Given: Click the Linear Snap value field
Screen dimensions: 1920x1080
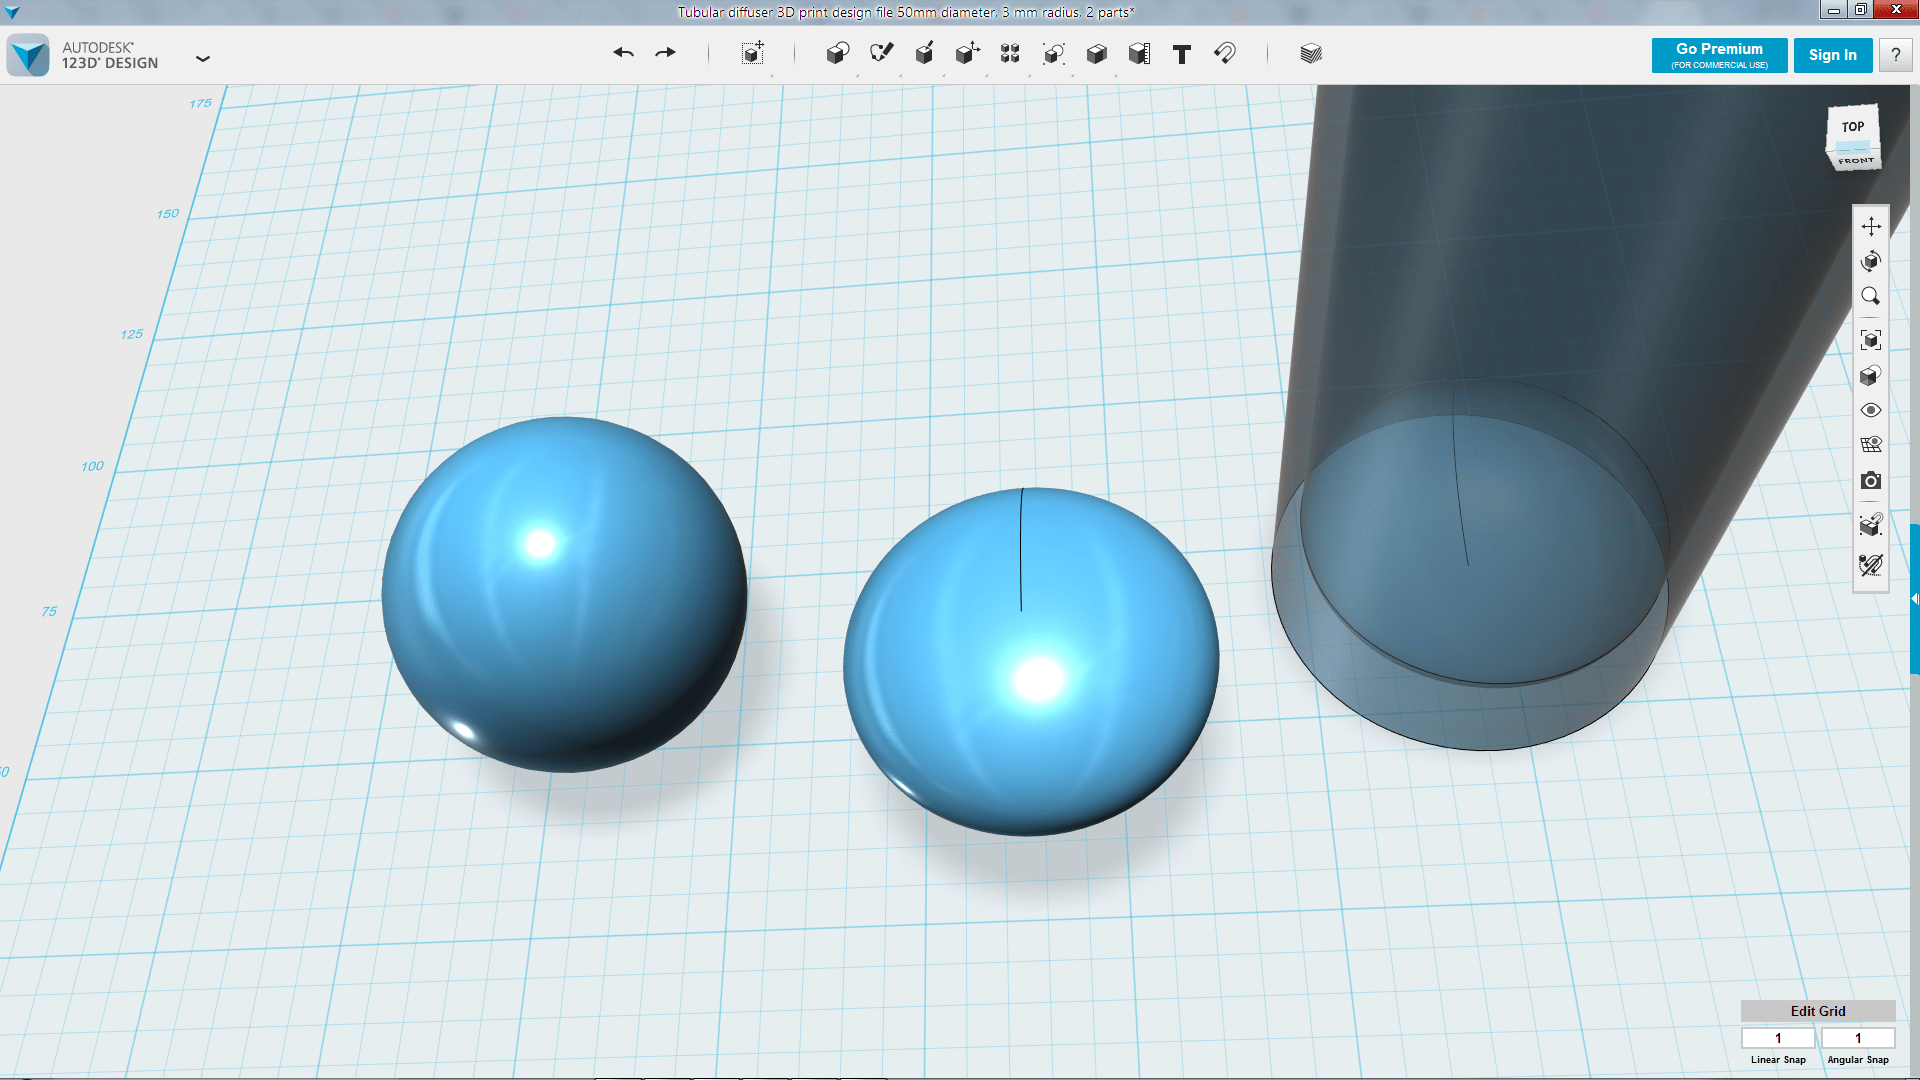Looking at the screenshot, I should [x=1777, y=1038].
